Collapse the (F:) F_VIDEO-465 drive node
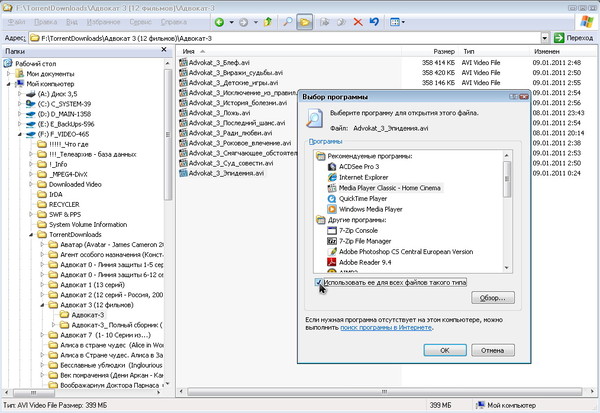Image resolution: width=600 pixels, height=413 pixels. tap(20, 134)
